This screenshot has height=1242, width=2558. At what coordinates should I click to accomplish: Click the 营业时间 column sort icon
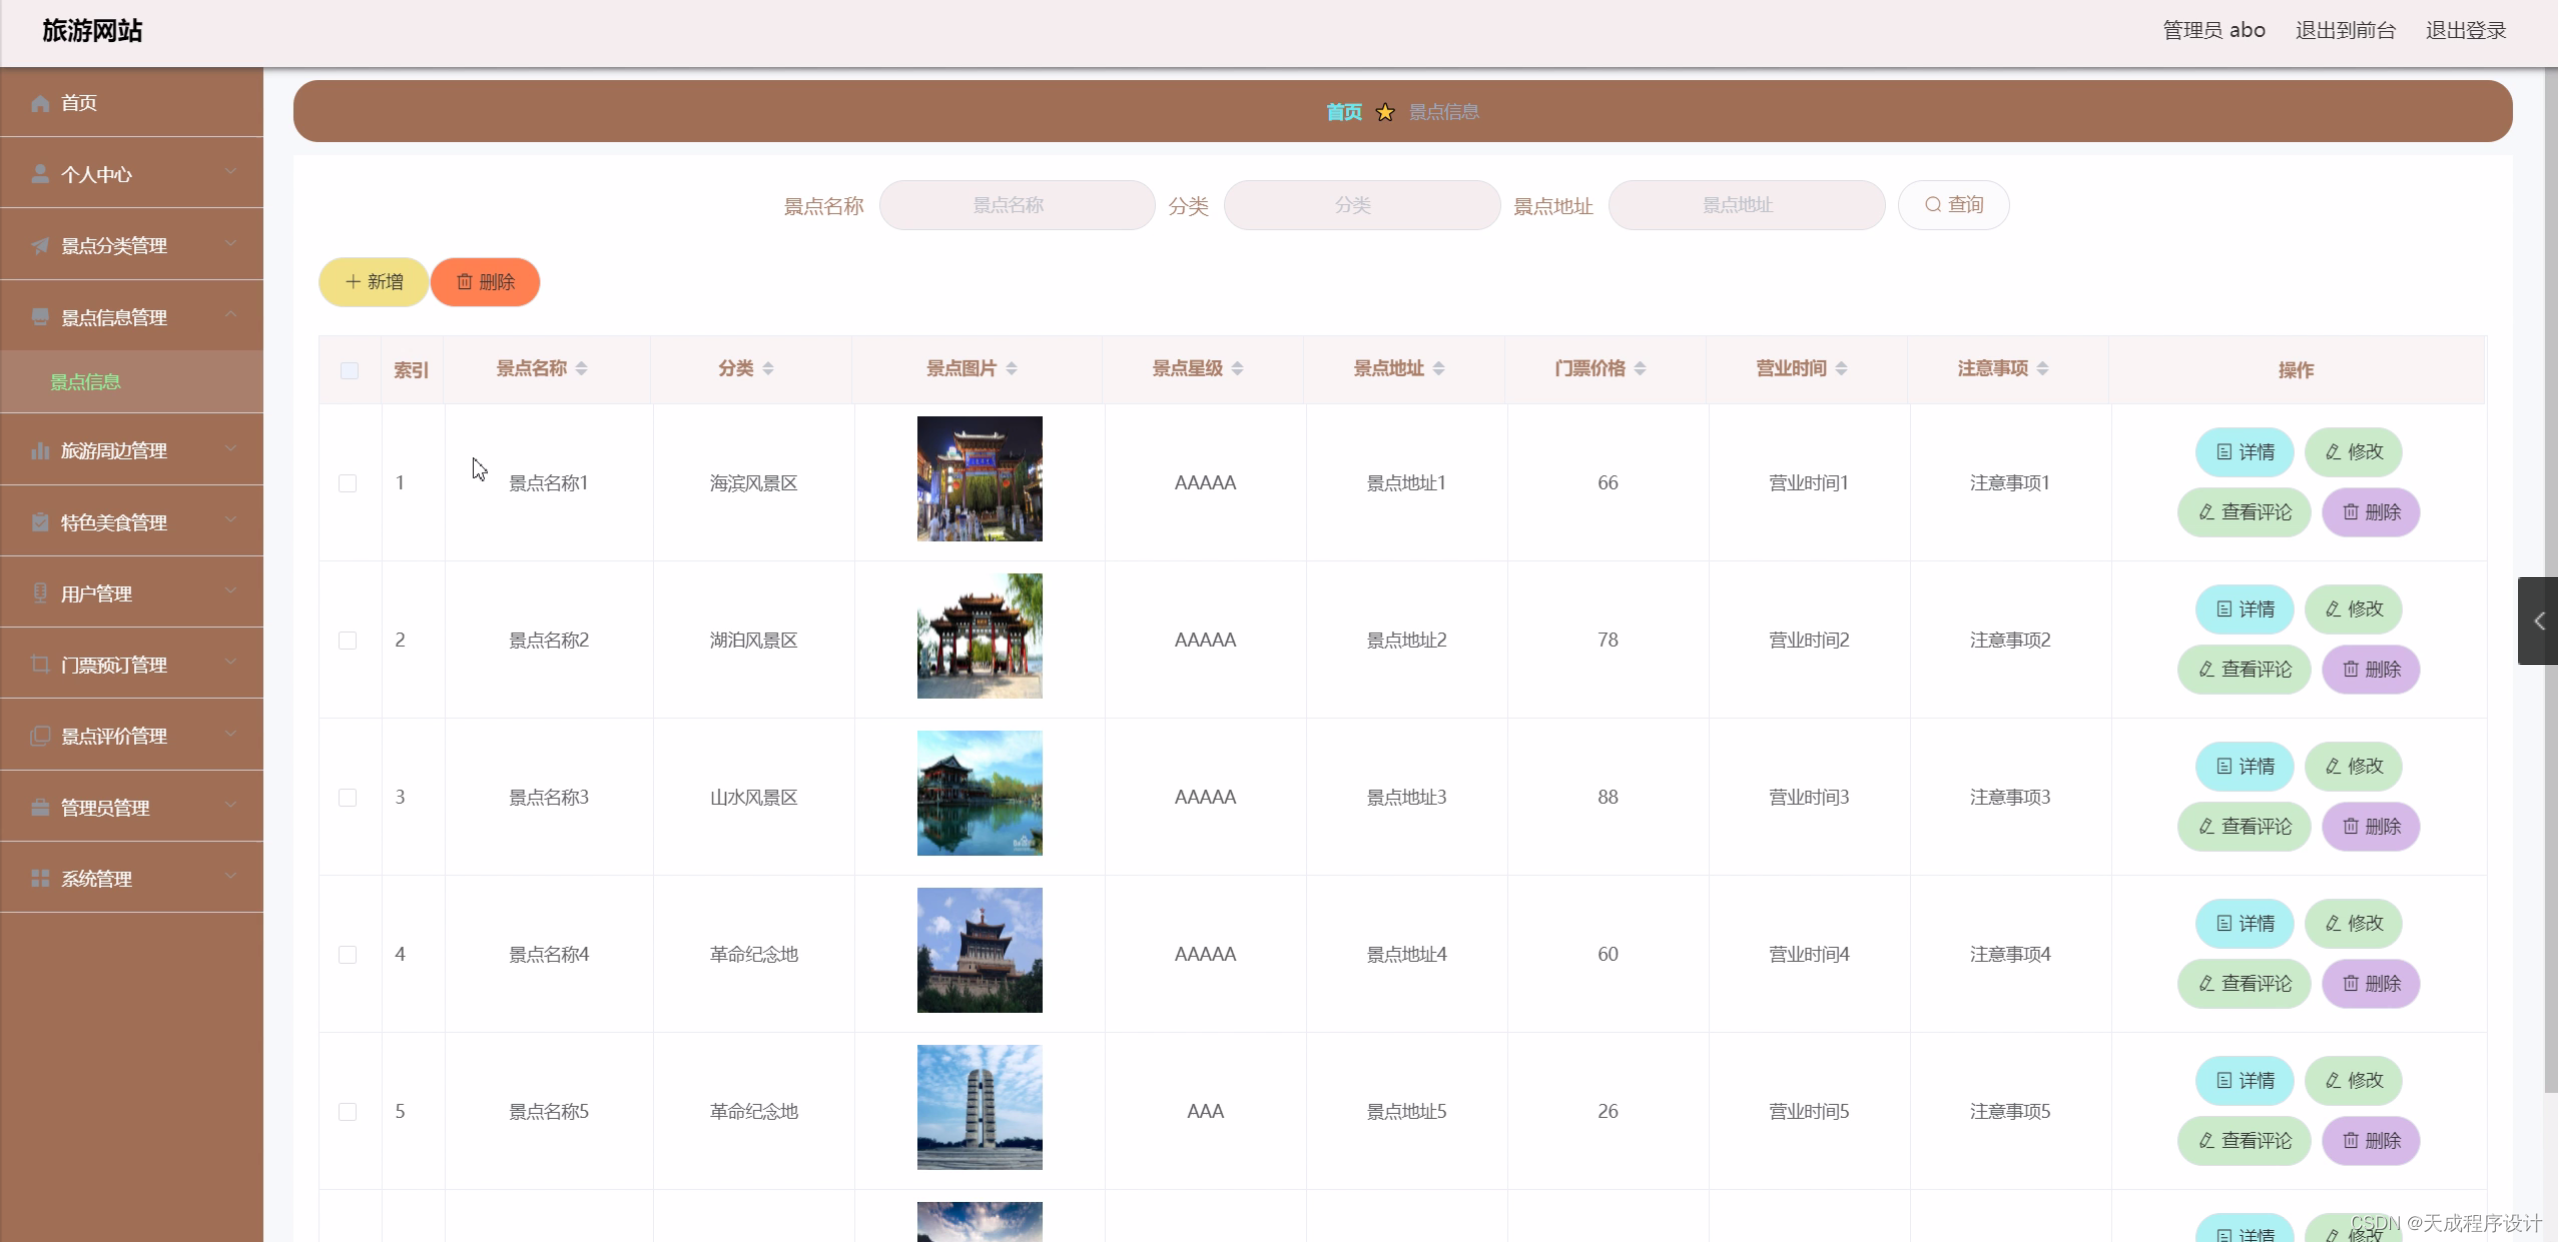[1841, 369]
